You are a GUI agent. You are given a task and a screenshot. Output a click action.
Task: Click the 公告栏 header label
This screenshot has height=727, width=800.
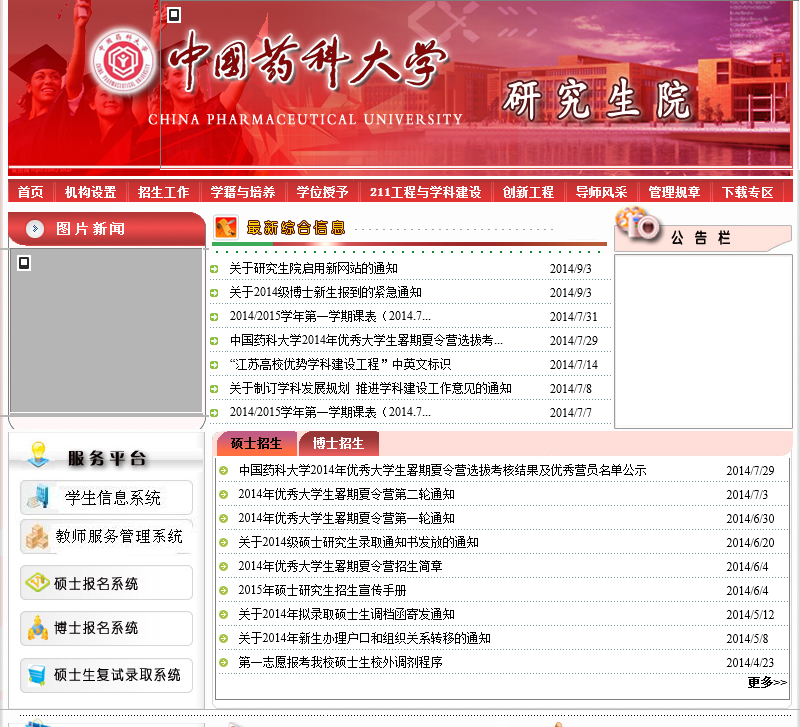[701, 238]
